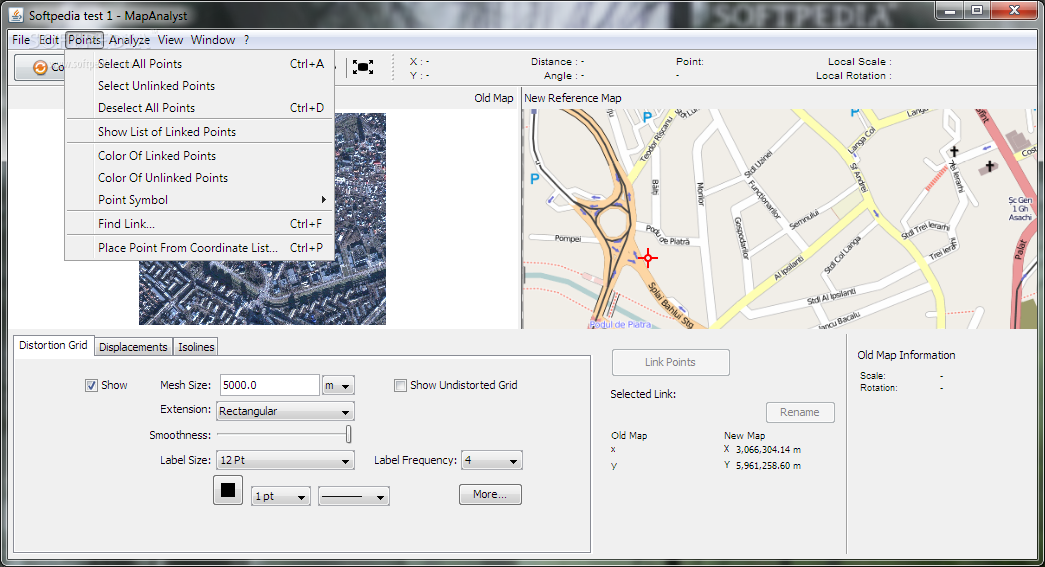Open the File menu
This screenshot has height=567, width=1045.
(21, 40)
